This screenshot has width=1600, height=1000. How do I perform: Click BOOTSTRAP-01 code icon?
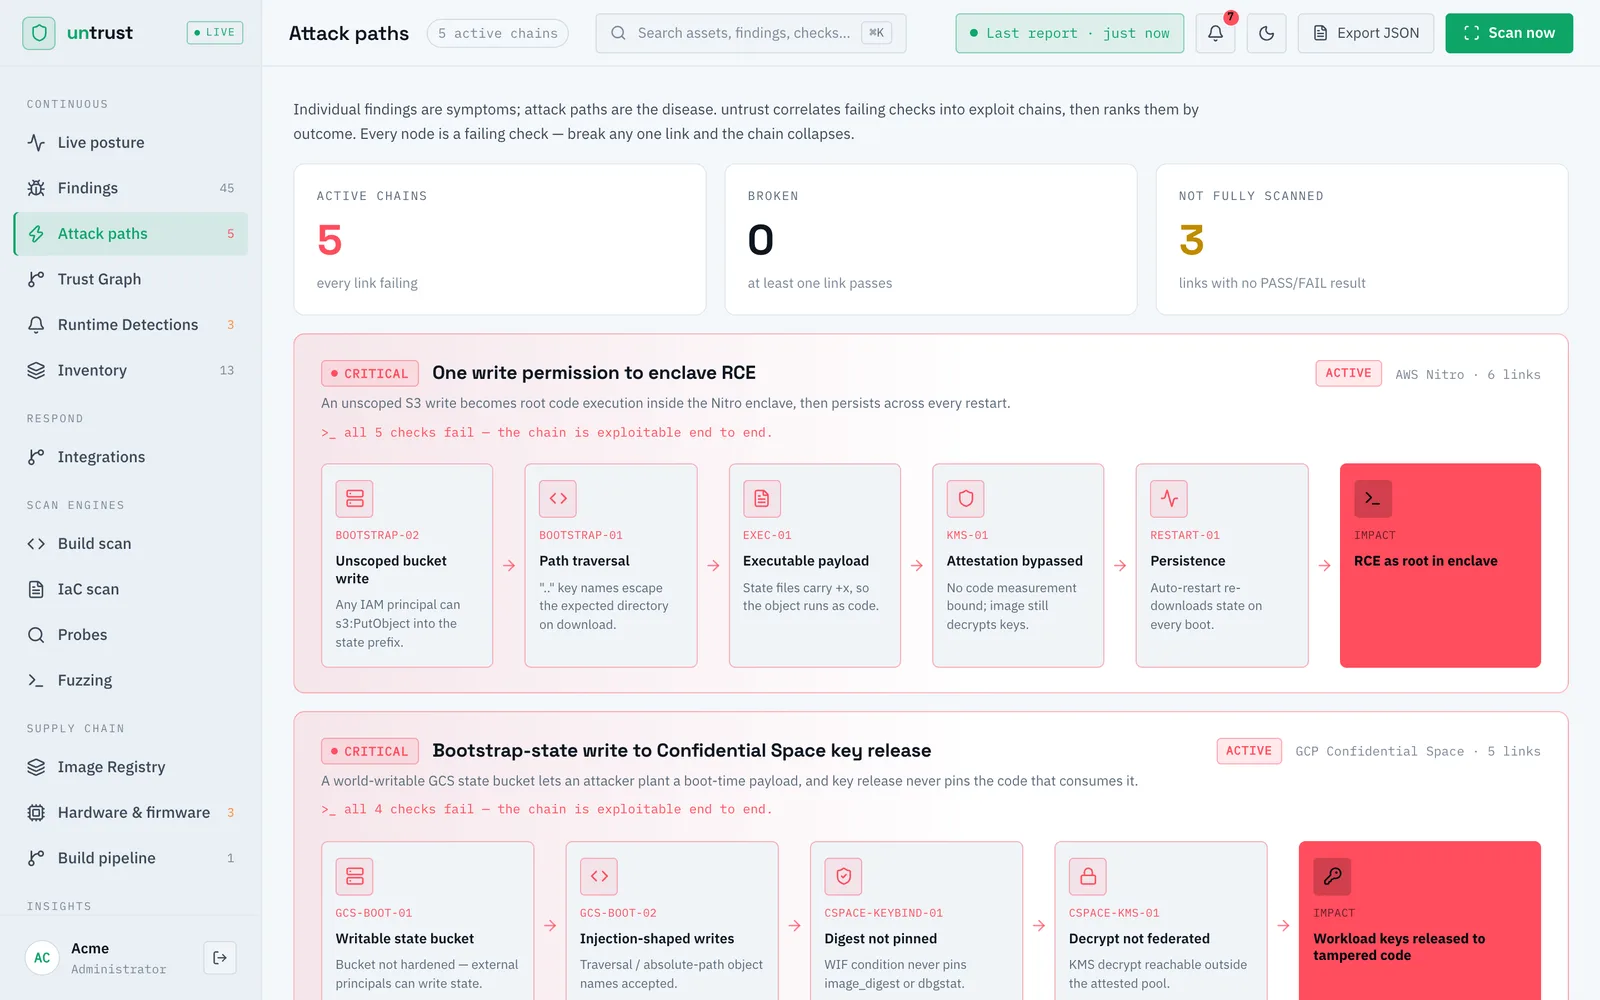pyautogui.click(x=558, y=498)
